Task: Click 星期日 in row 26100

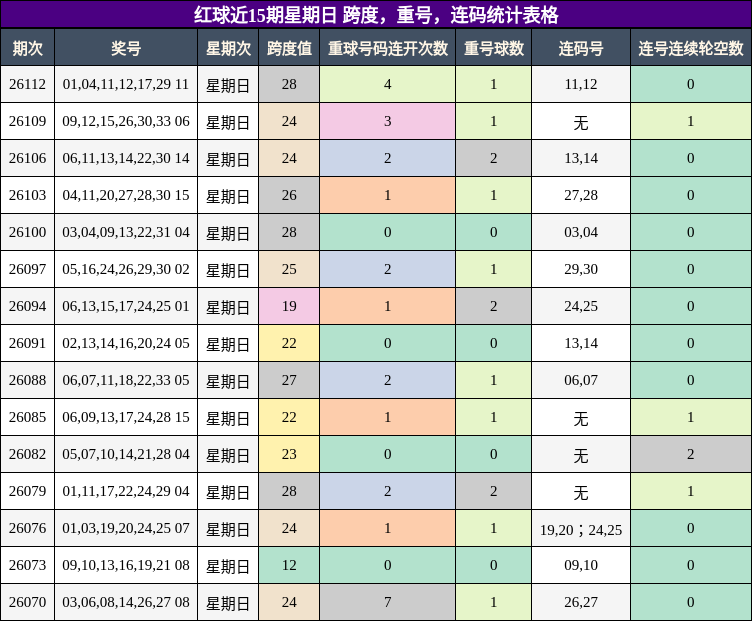Action: [x=228, y=234]
